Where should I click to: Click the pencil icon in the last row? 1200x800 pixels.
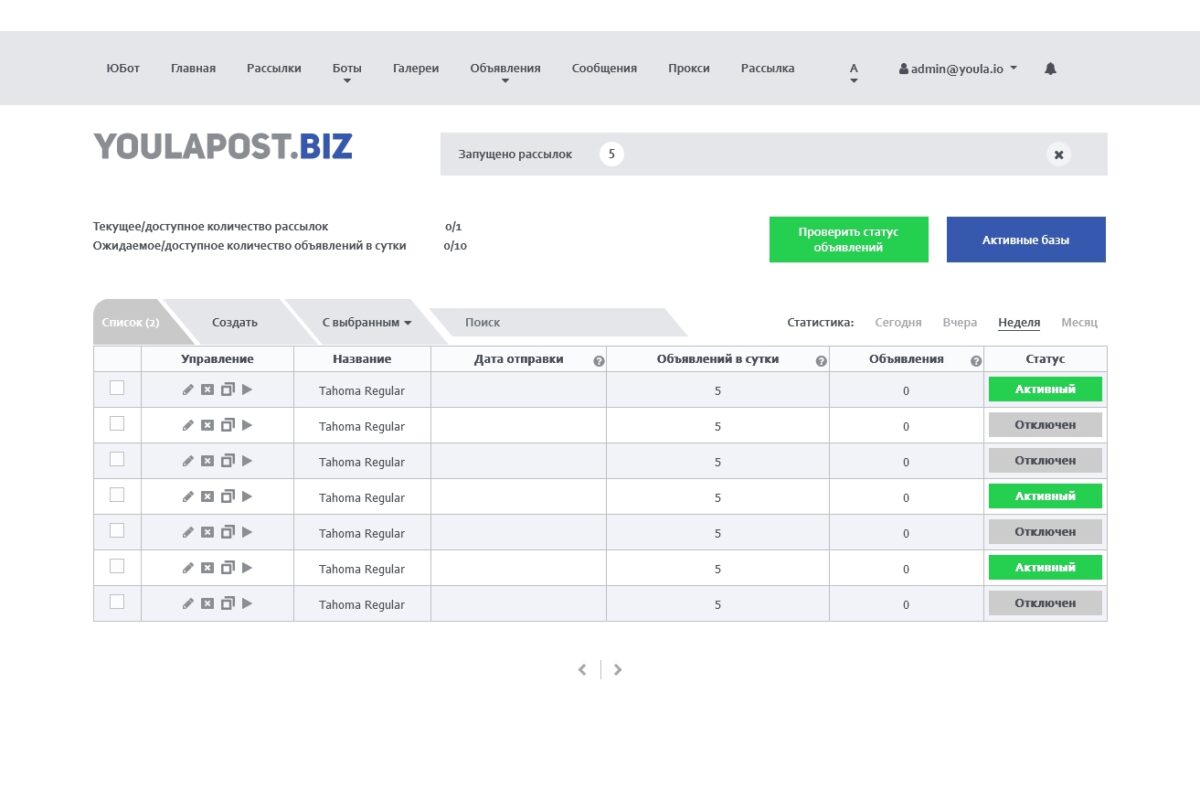point(188,604)
